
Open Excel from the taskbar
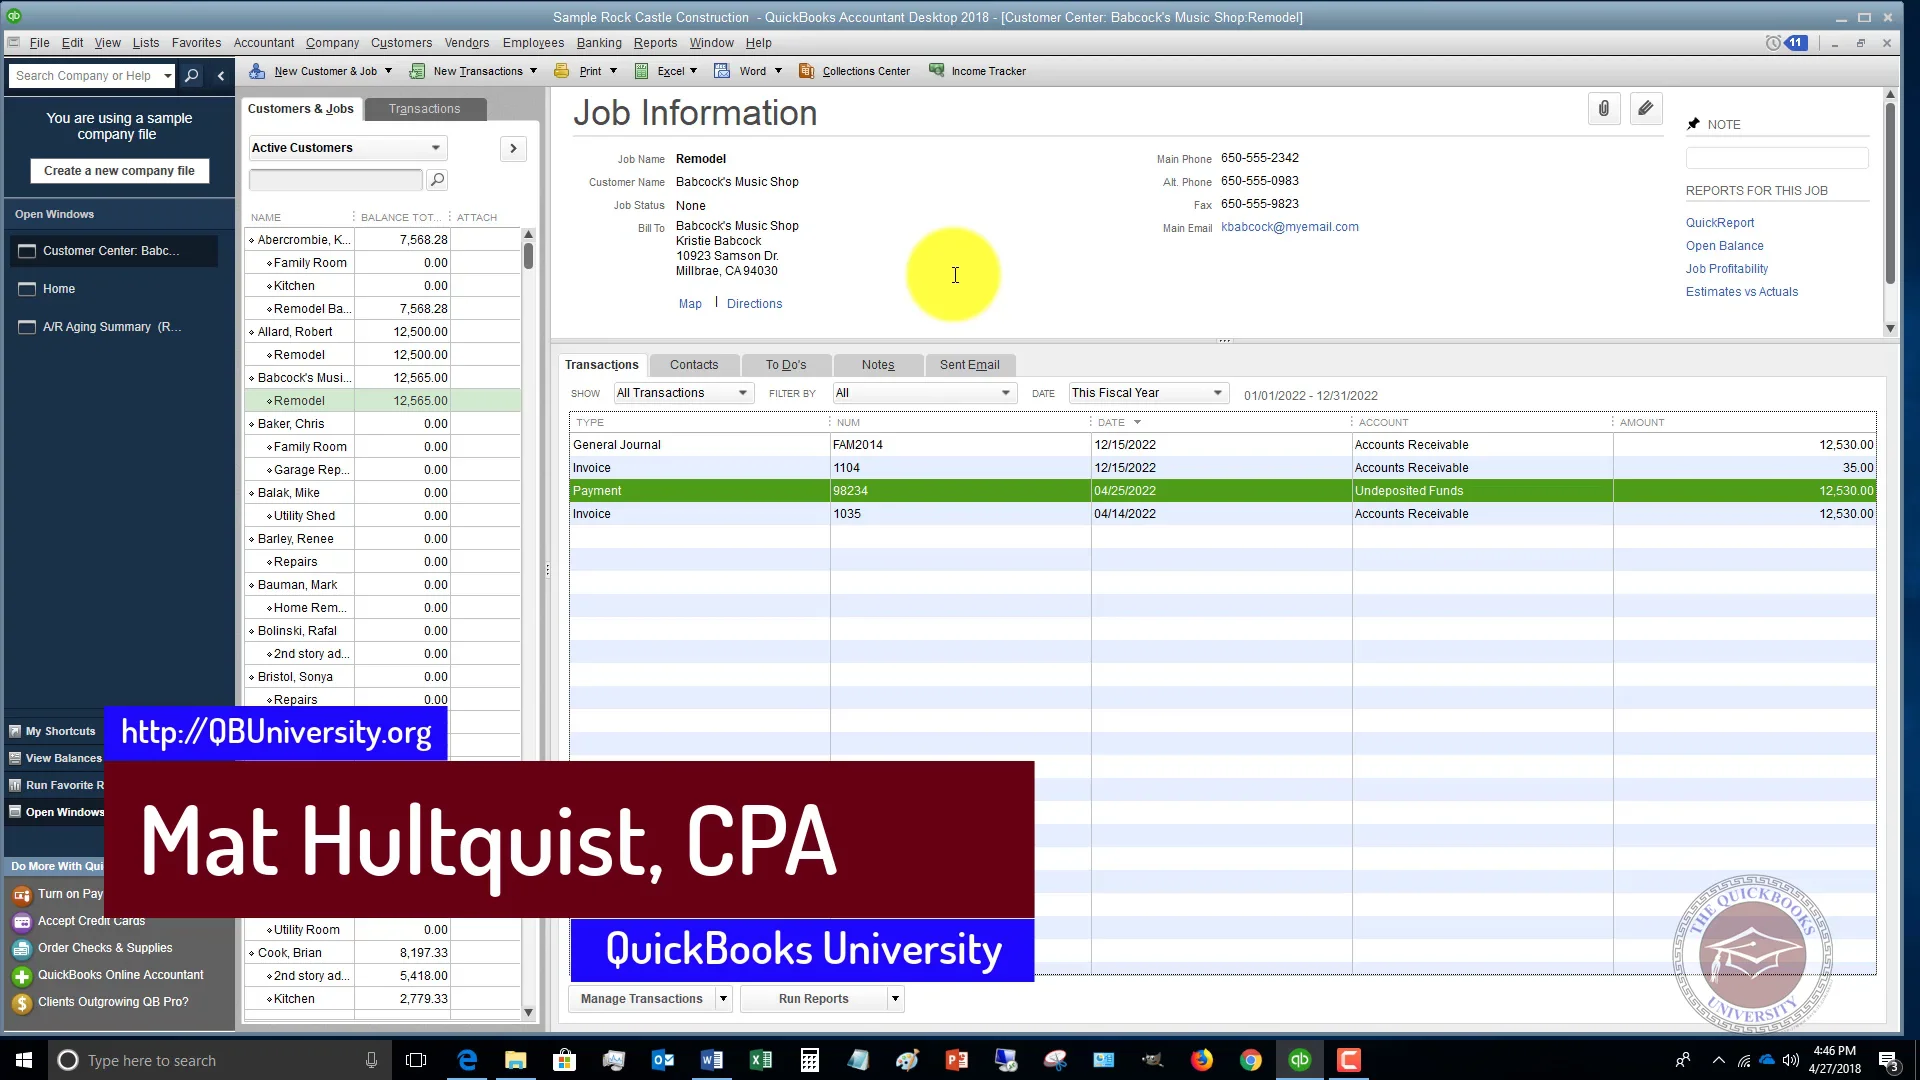(x=761, y=1060)
